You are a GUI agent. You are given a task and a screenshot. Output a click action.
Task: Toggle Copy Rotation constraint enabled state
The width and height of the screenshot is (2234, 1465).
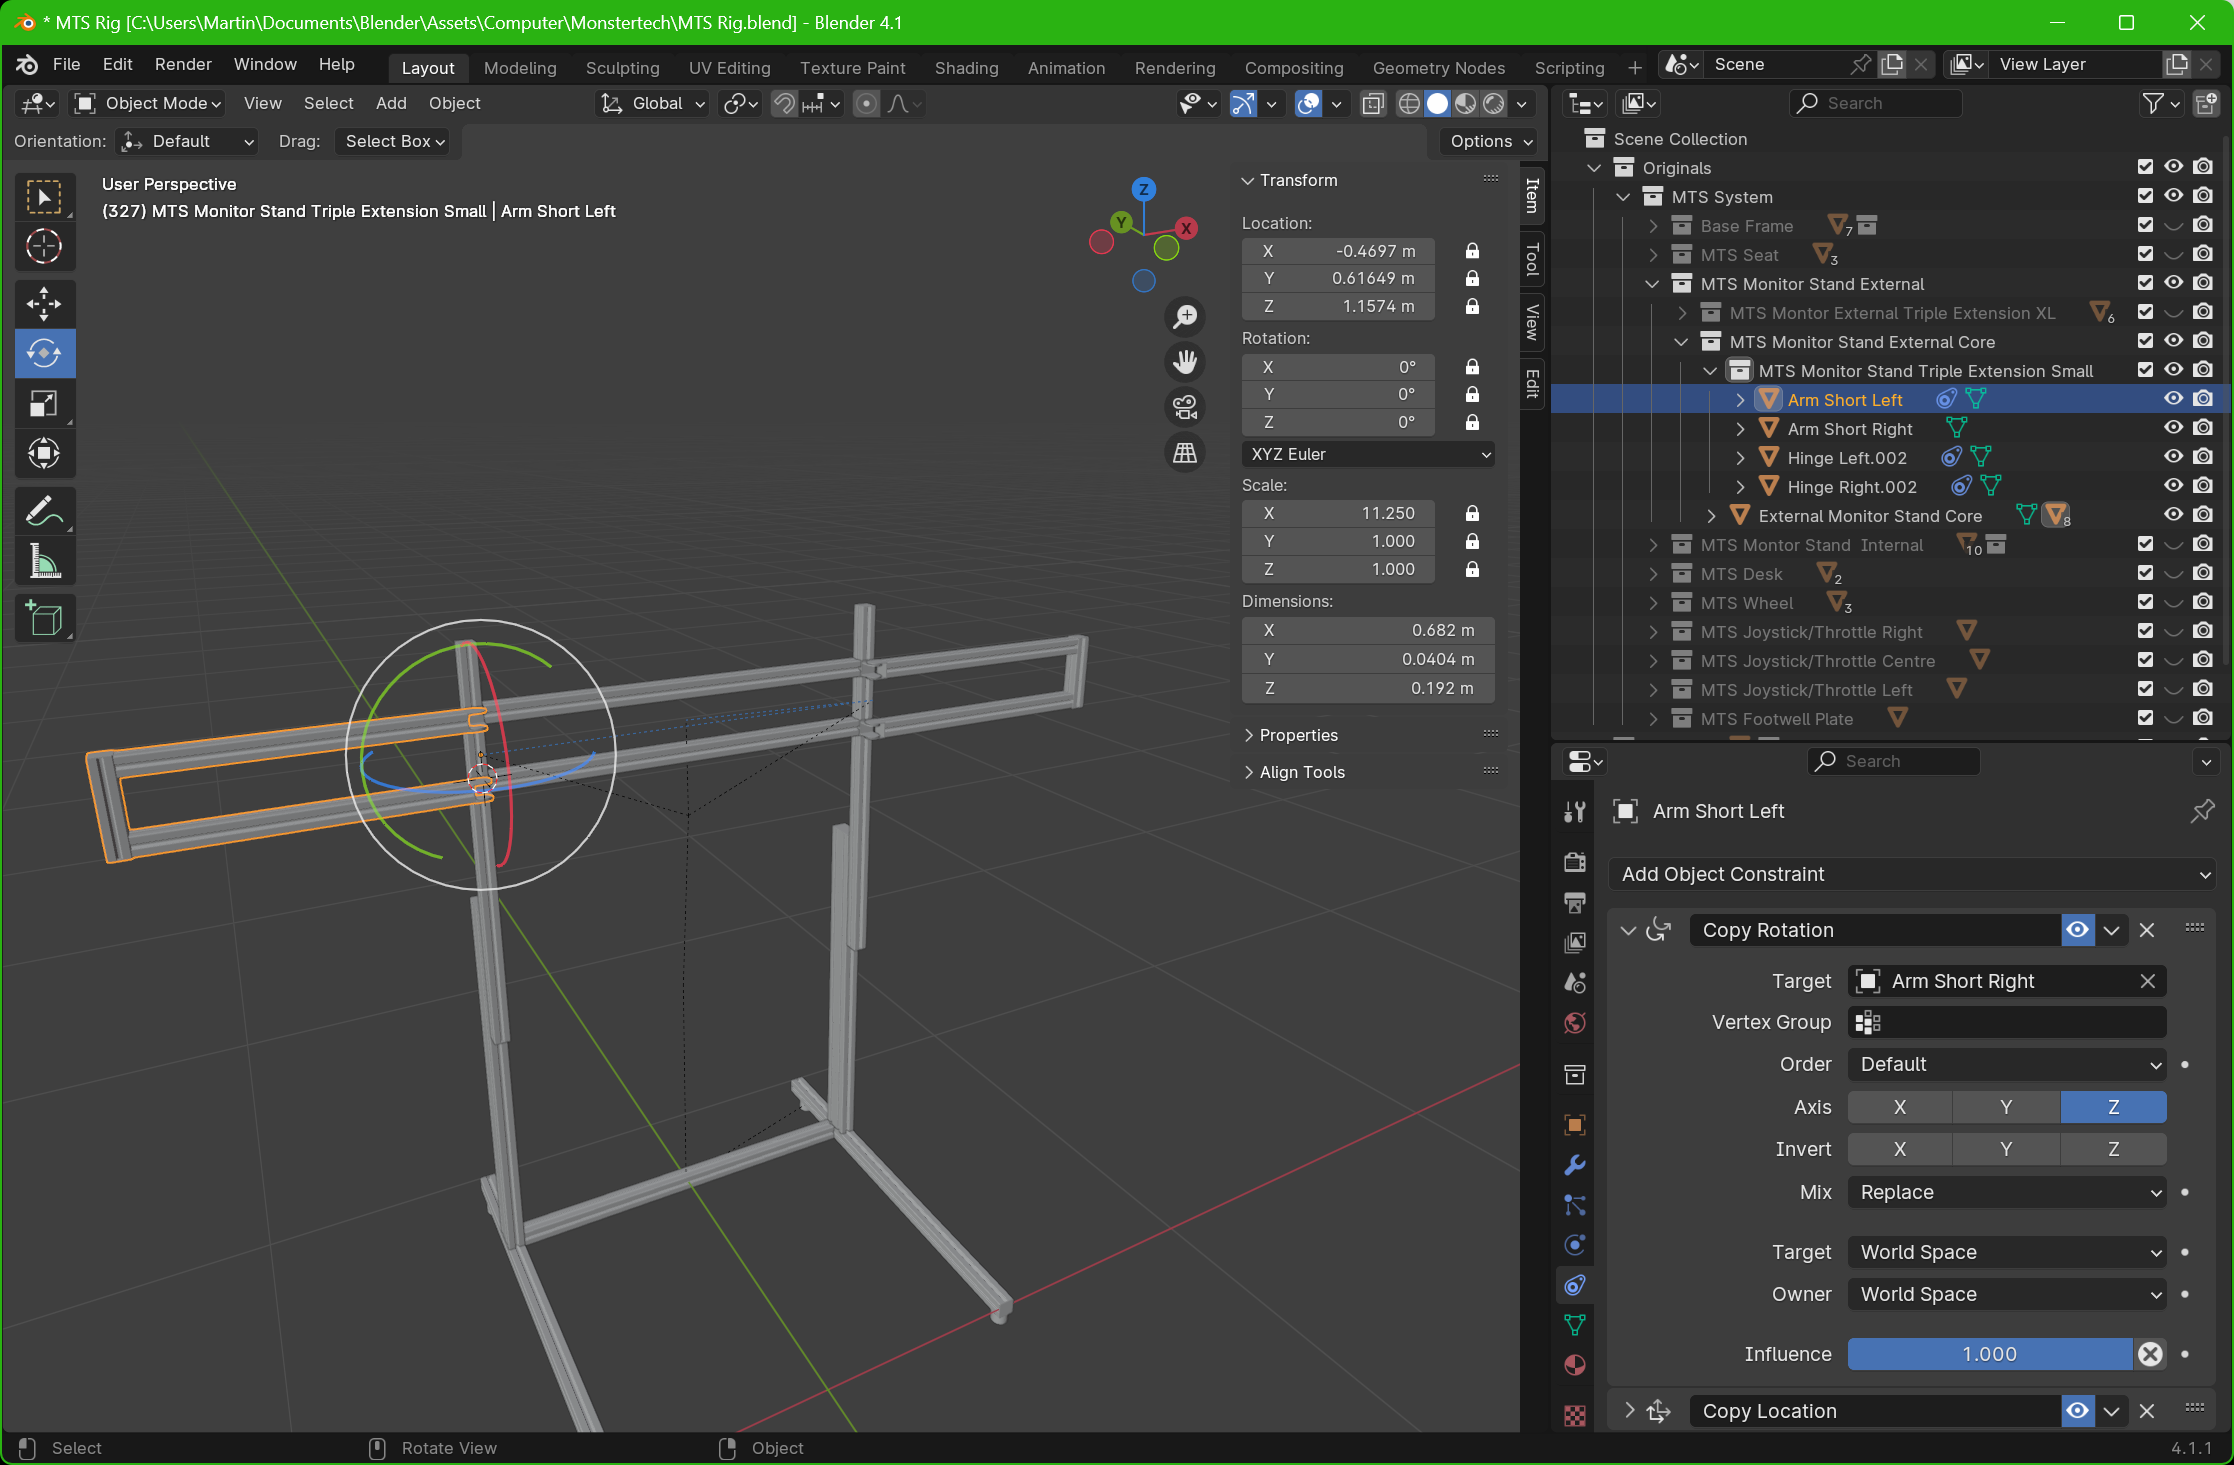pos(2077,929)
